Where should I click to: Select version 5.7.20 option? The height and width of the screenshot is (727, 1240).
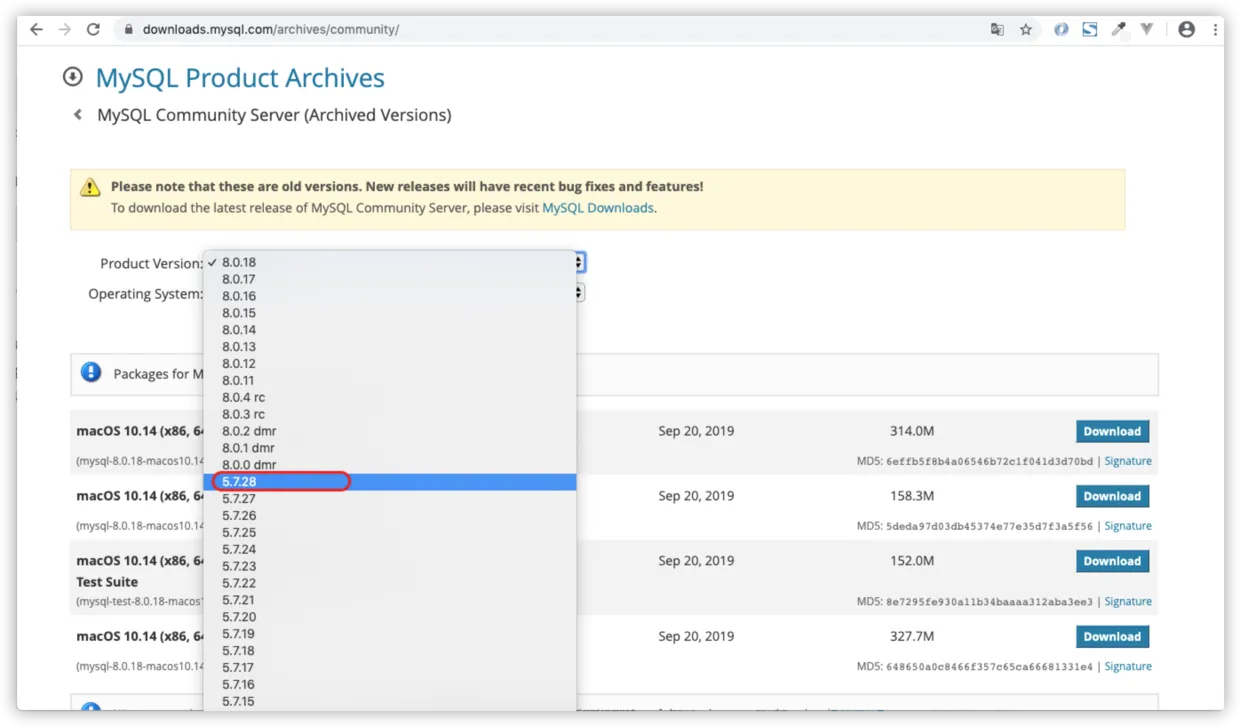[390, 617]
